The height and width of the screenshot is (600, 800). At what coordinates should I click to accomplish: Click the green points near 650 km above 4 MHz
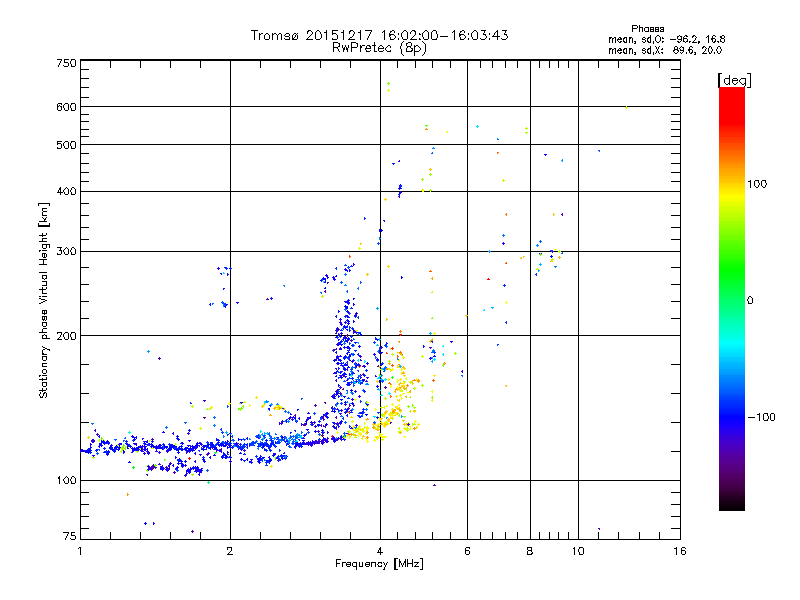[388, 87]
